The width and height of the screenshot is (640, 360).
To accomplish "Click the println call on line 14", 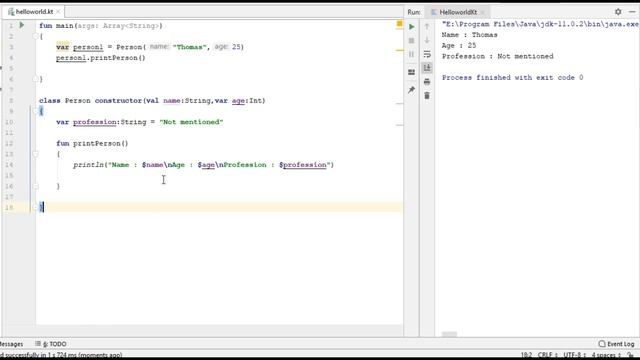I will (88, 165).
